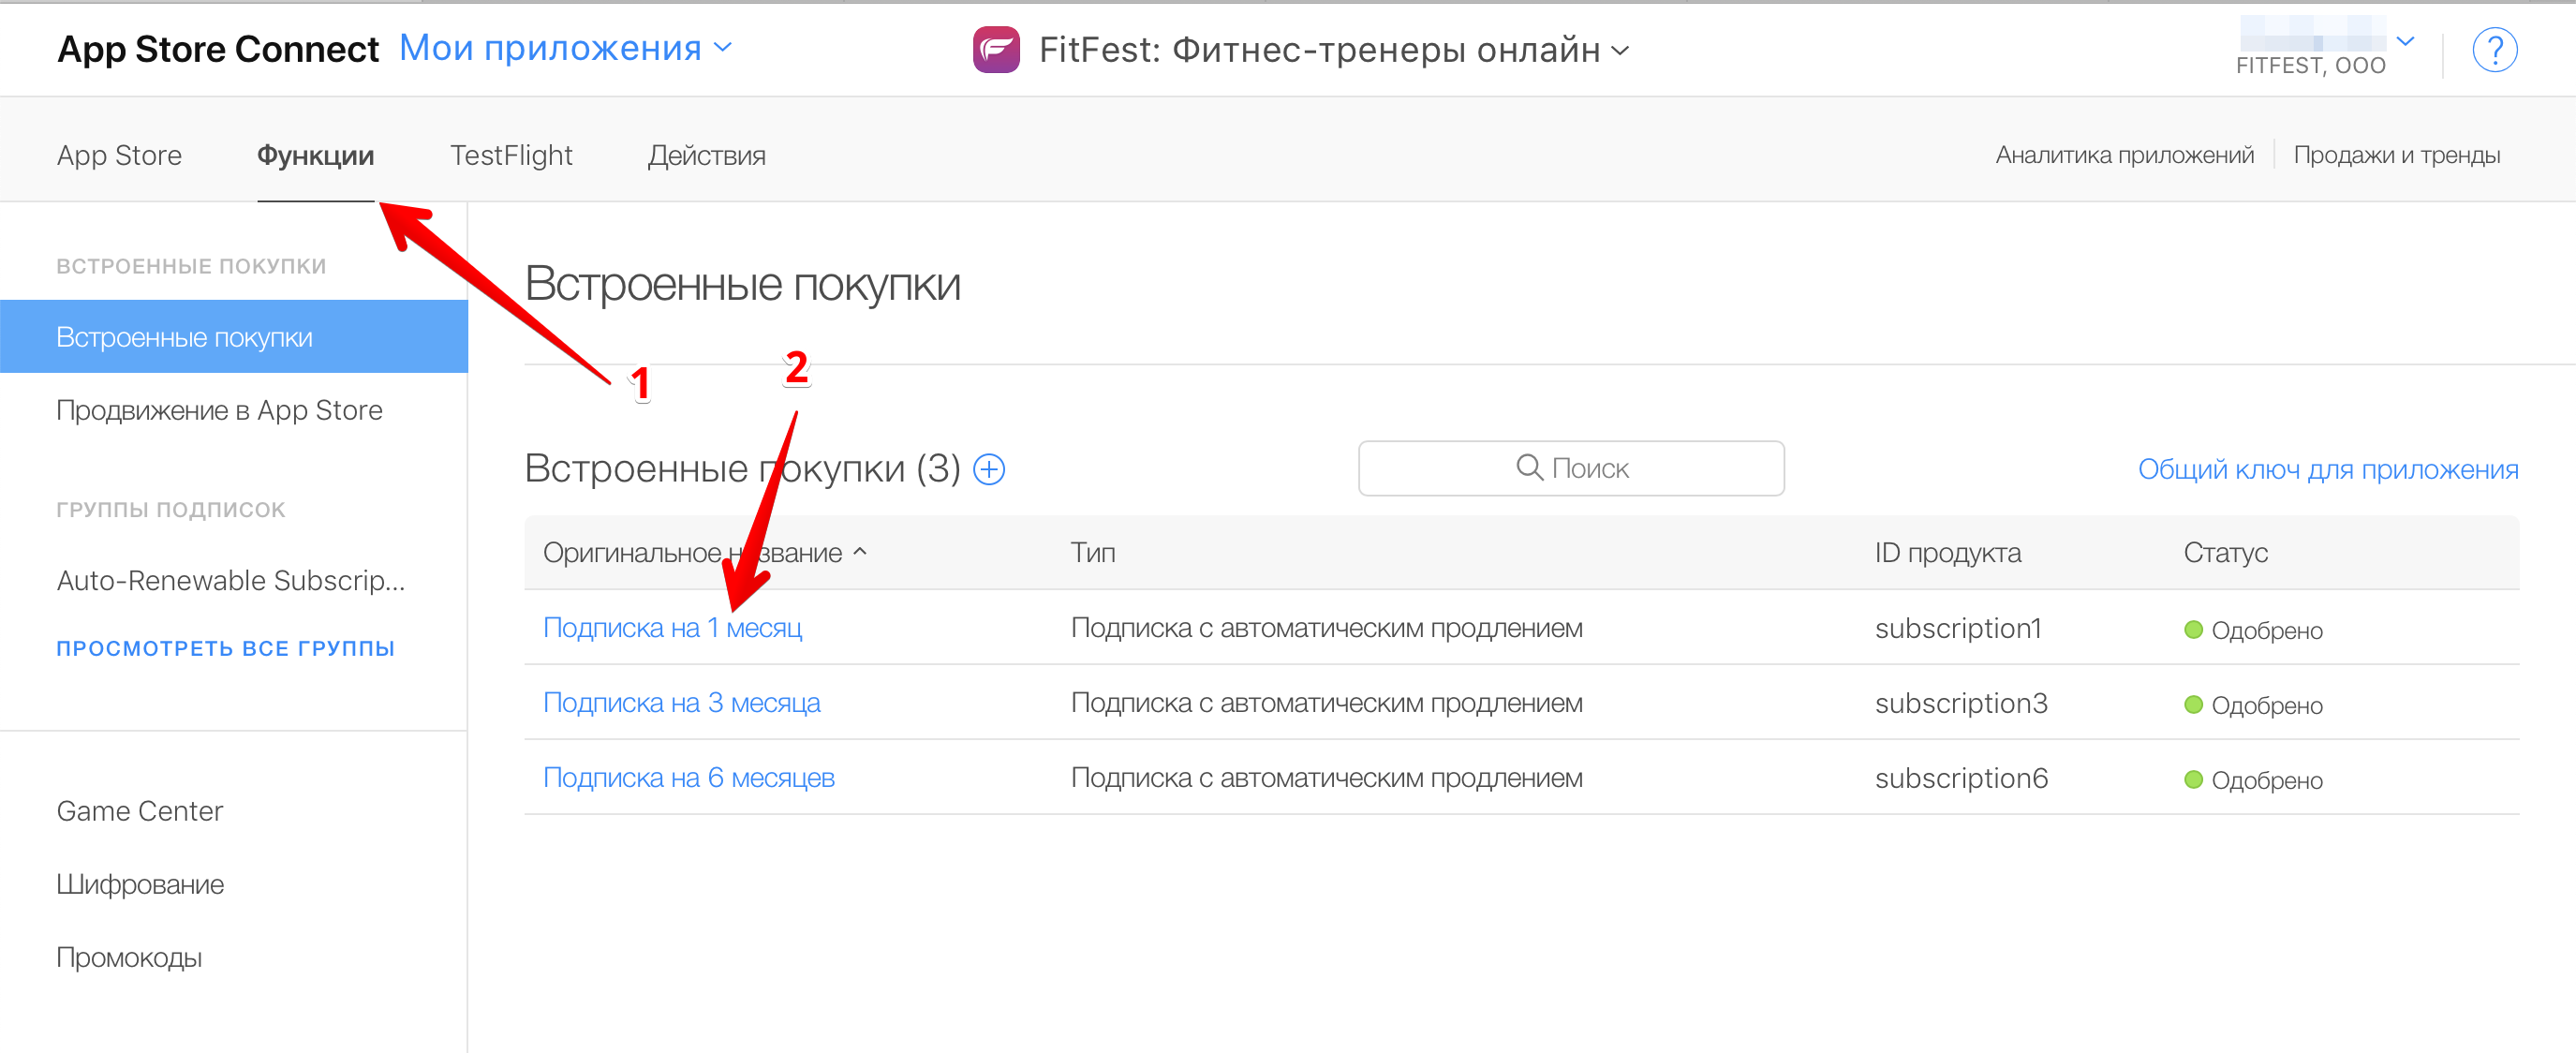Open the FitFest app switcher chevron
This screenshot has height=1053, width=2576.
pyautogui.click(x=1621, y=50)
